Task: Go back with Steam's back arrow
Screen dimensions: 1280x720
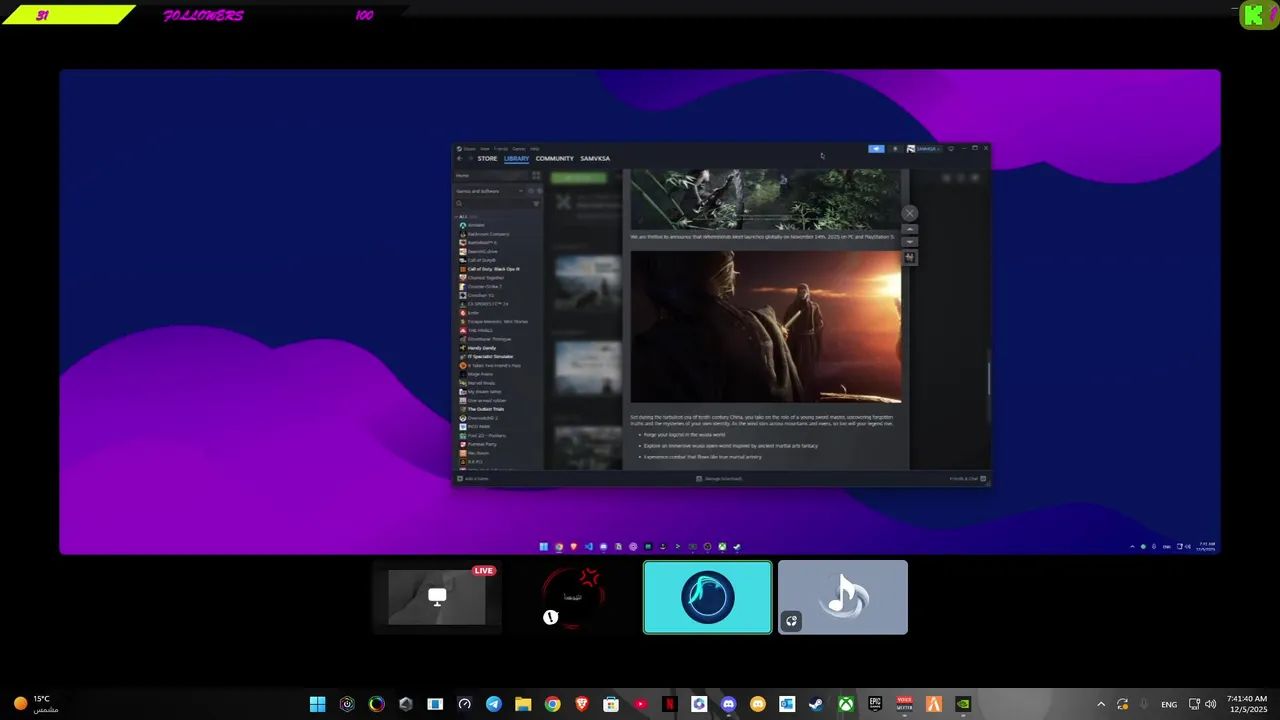Action: (459, 158)
